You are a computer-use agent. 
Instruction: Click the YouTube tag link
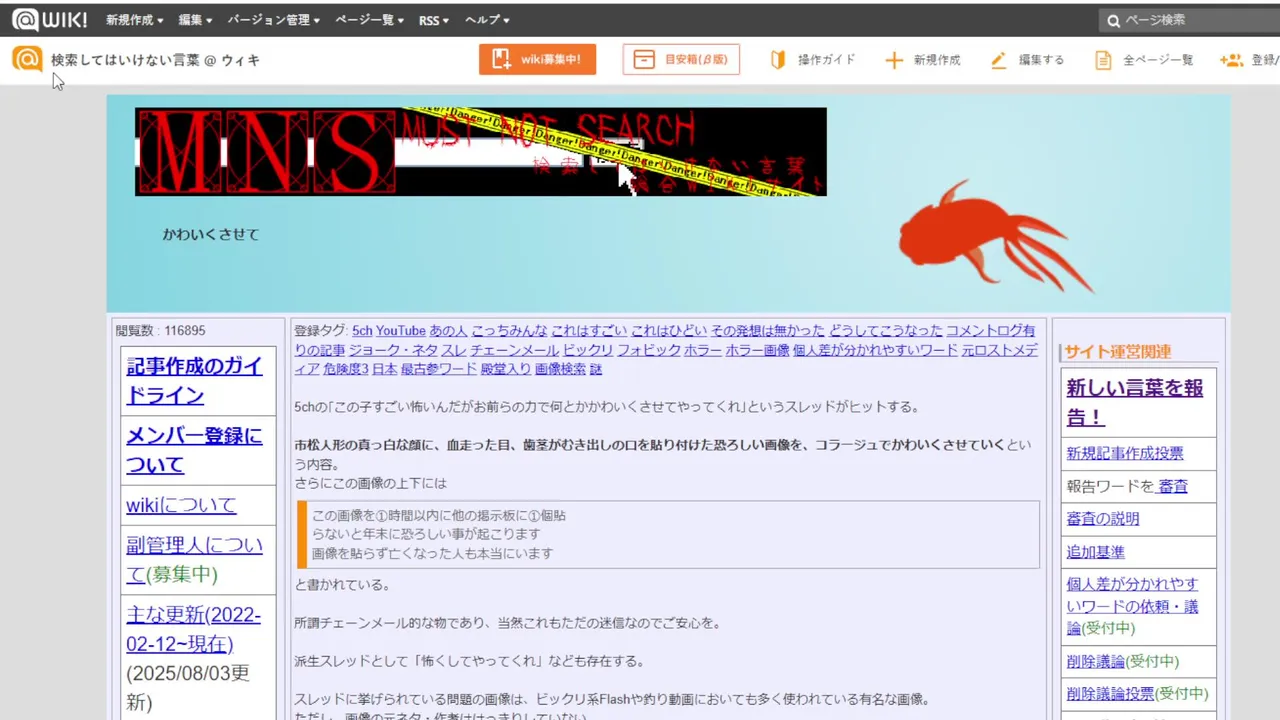tap(401, 330)
